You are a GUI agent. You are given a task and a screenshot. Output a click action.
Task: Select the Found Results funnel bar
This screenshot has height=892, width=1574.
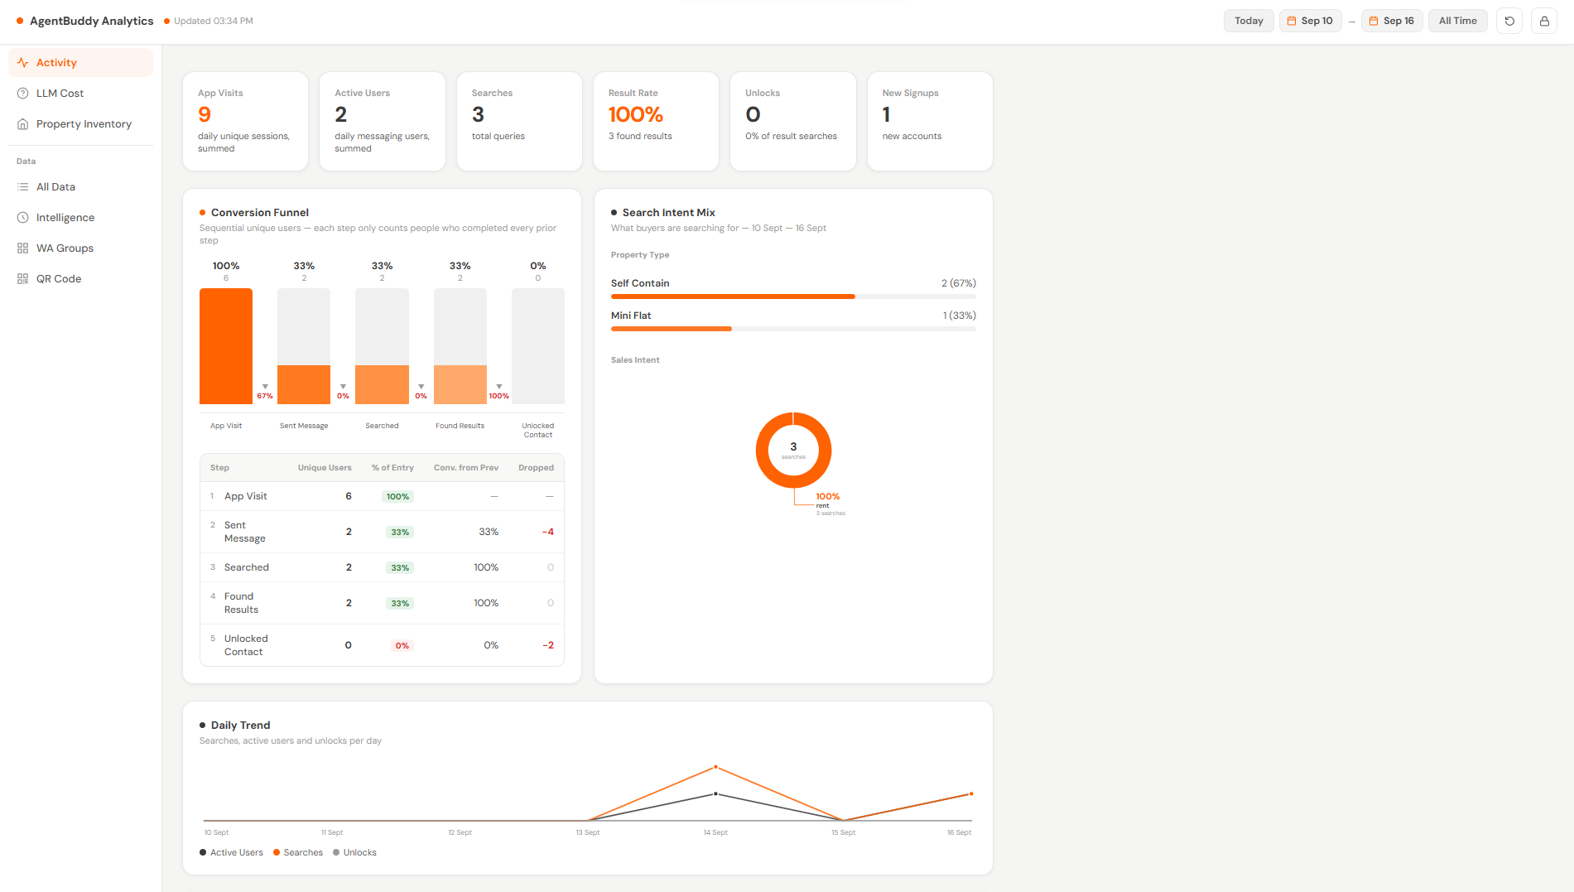tap(460, 346)
